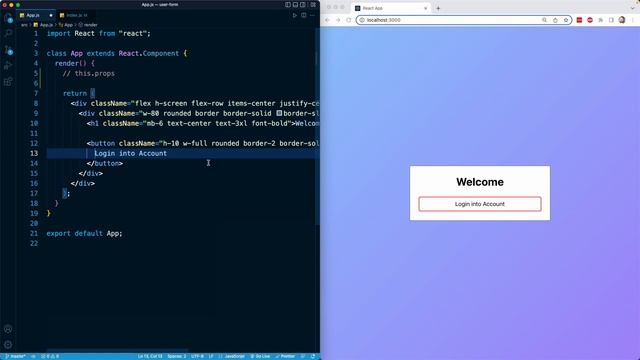The width and height of the screenshot is (640, 360).
Task: Select the React App browser tab
Action: [x=391, y=8]
